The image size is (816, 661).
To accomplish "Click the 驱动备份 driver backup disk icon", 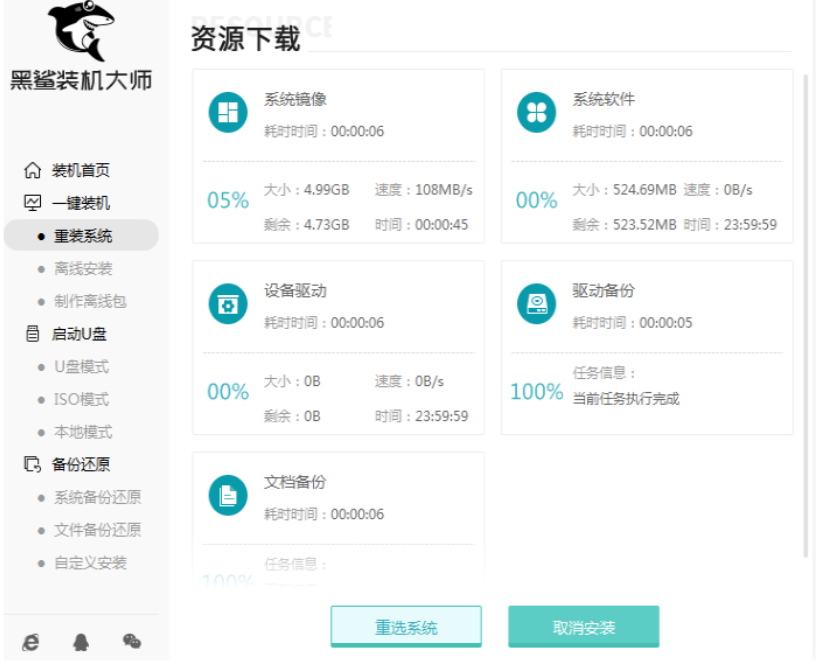I will point(536,303).
